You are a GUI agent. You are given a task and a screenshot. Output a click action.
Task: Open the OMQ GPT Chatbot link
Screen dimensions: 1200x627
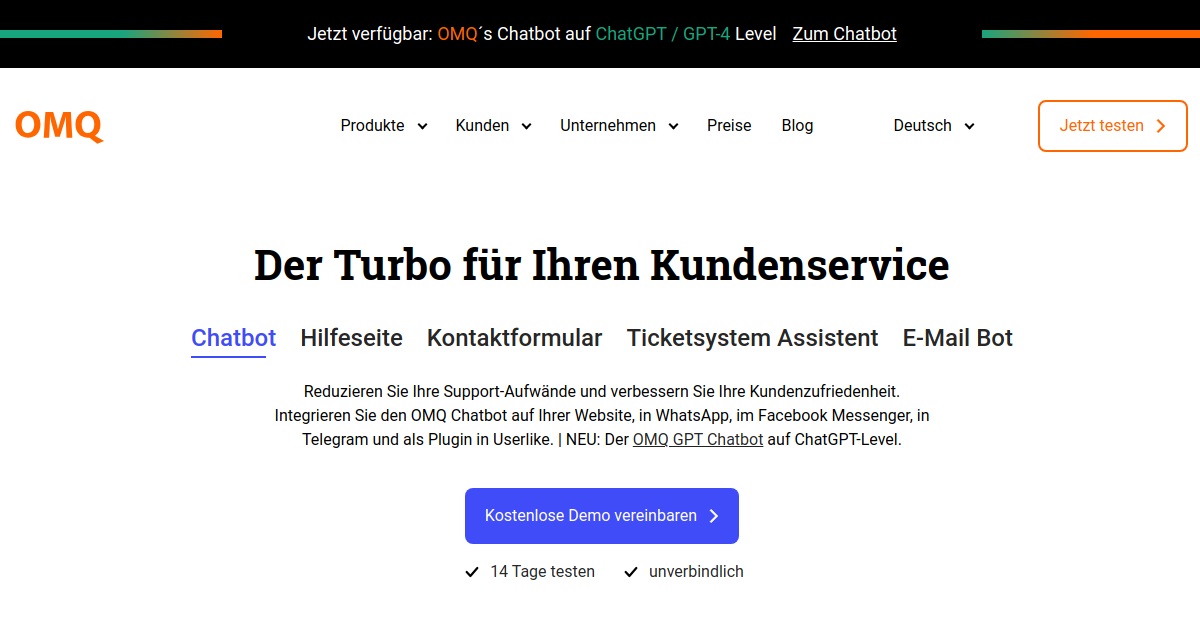698,440
